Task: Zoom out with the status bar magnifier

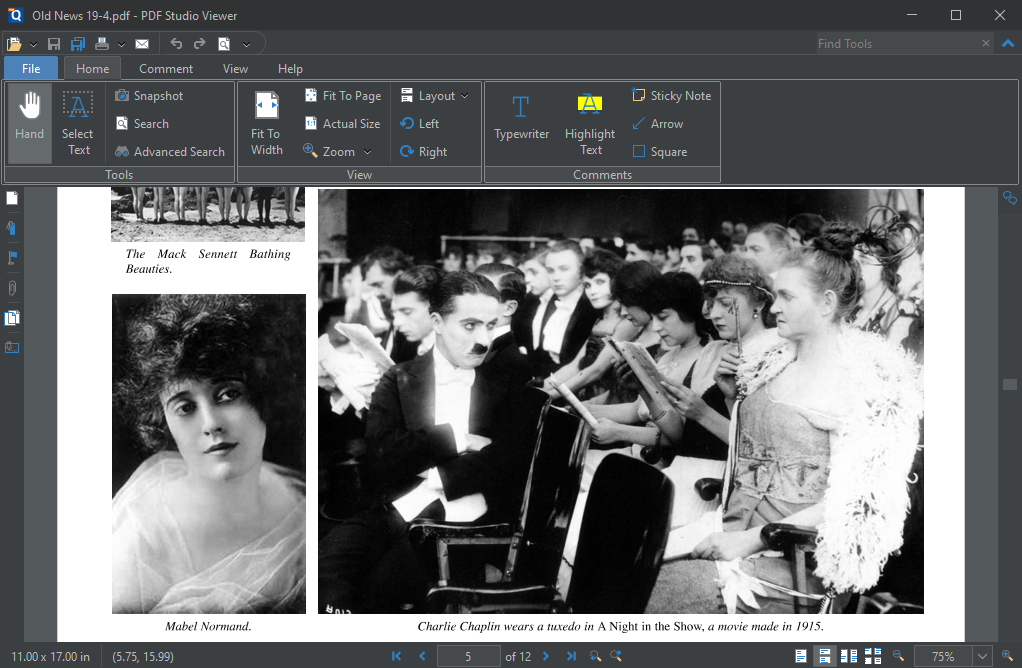Action: click(899, 656)
